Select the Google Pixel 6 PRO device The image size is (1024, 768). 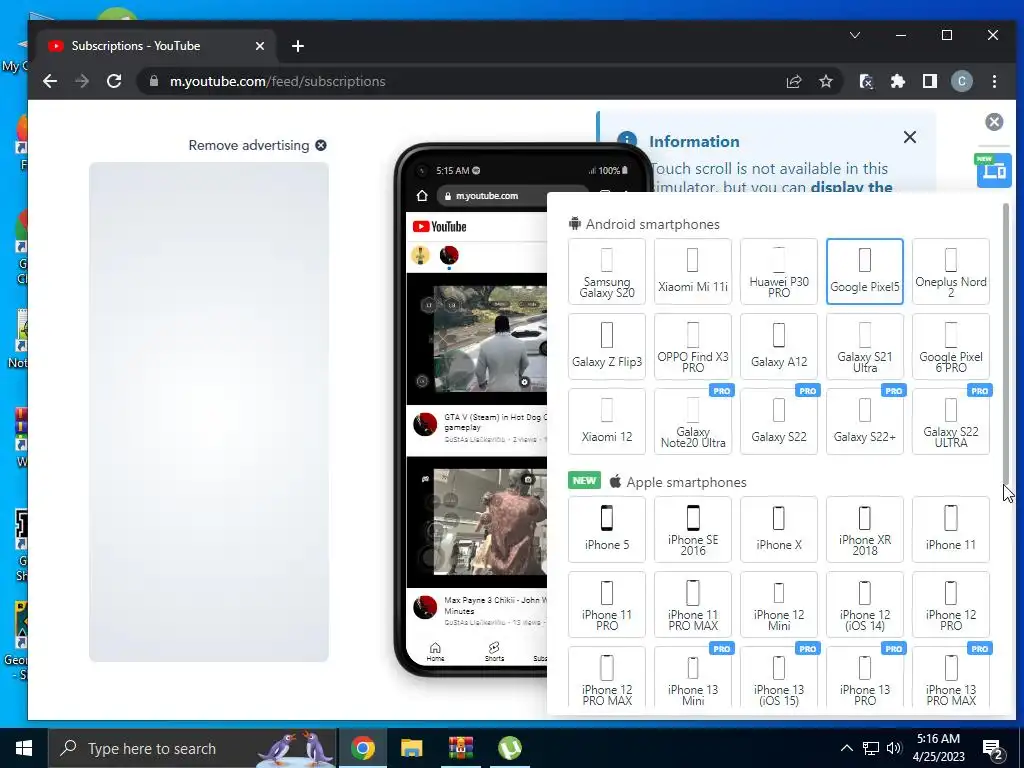coord(951,347)
